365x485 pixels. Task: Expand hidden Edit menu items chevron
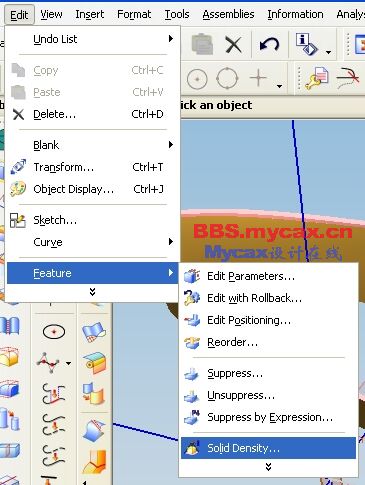tap(92, 292)
